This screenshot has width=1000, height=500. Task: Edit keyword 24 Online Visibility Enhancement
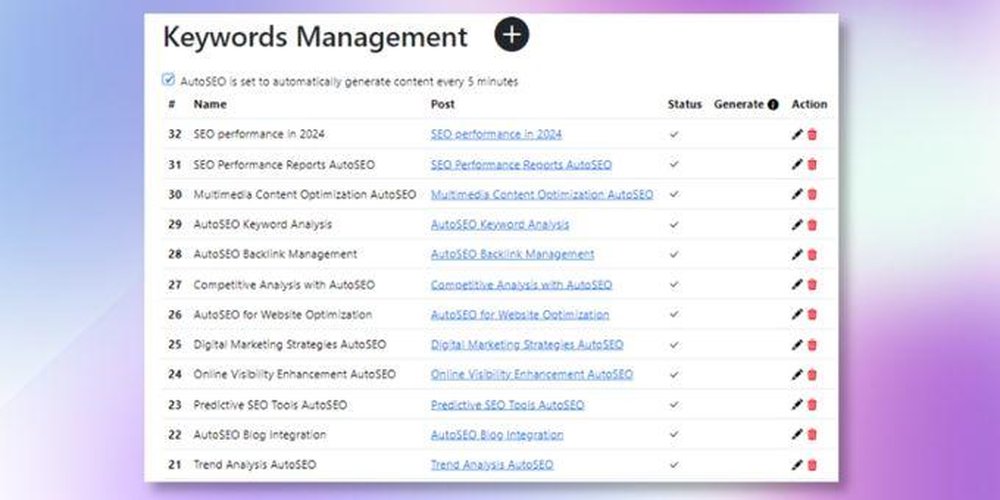(x=797, y=375)
